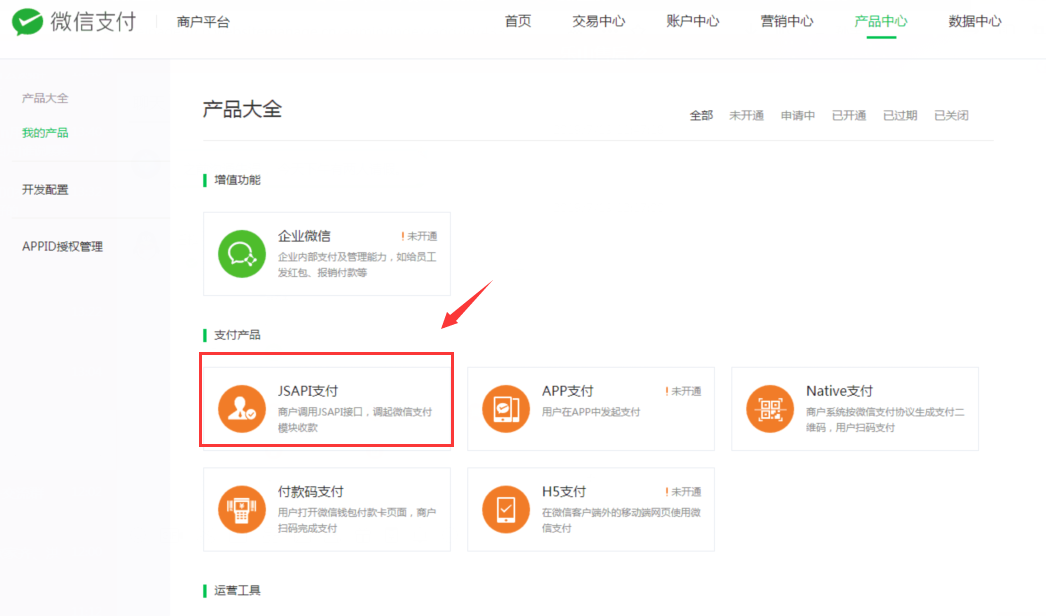Click the APP支付 orange phone icon
The width and height of the screenshot is (1046, 616).
tap(506, 408)
